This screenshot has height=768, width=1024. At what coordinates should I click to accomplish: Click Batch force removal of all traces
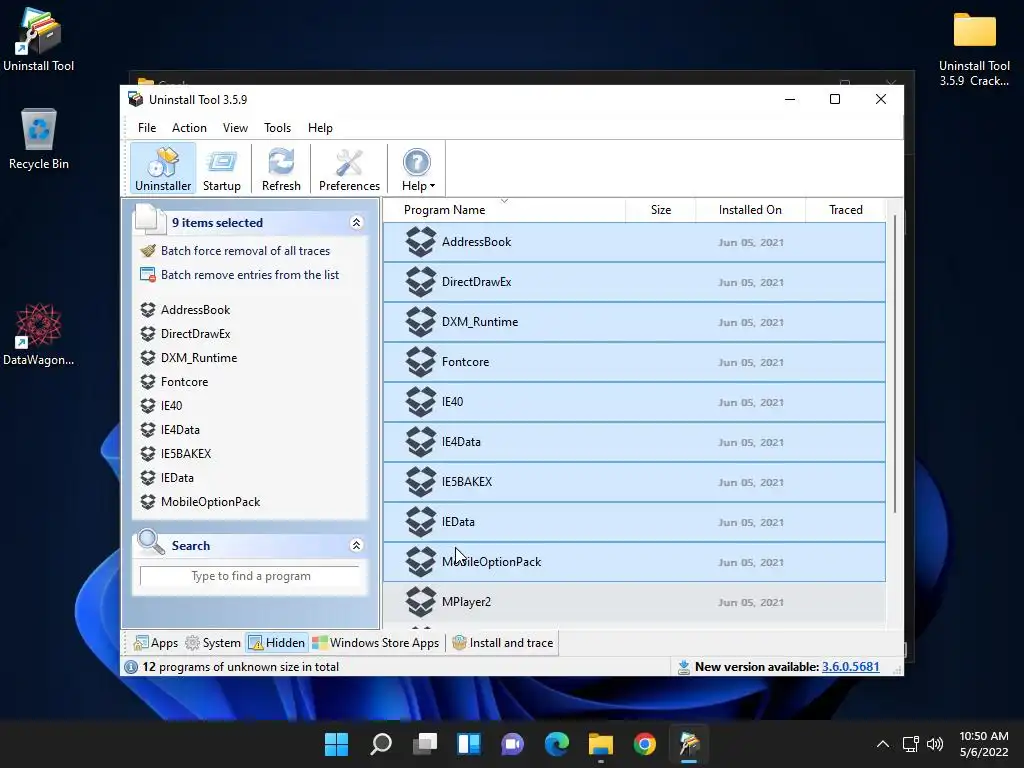(246, 251)
